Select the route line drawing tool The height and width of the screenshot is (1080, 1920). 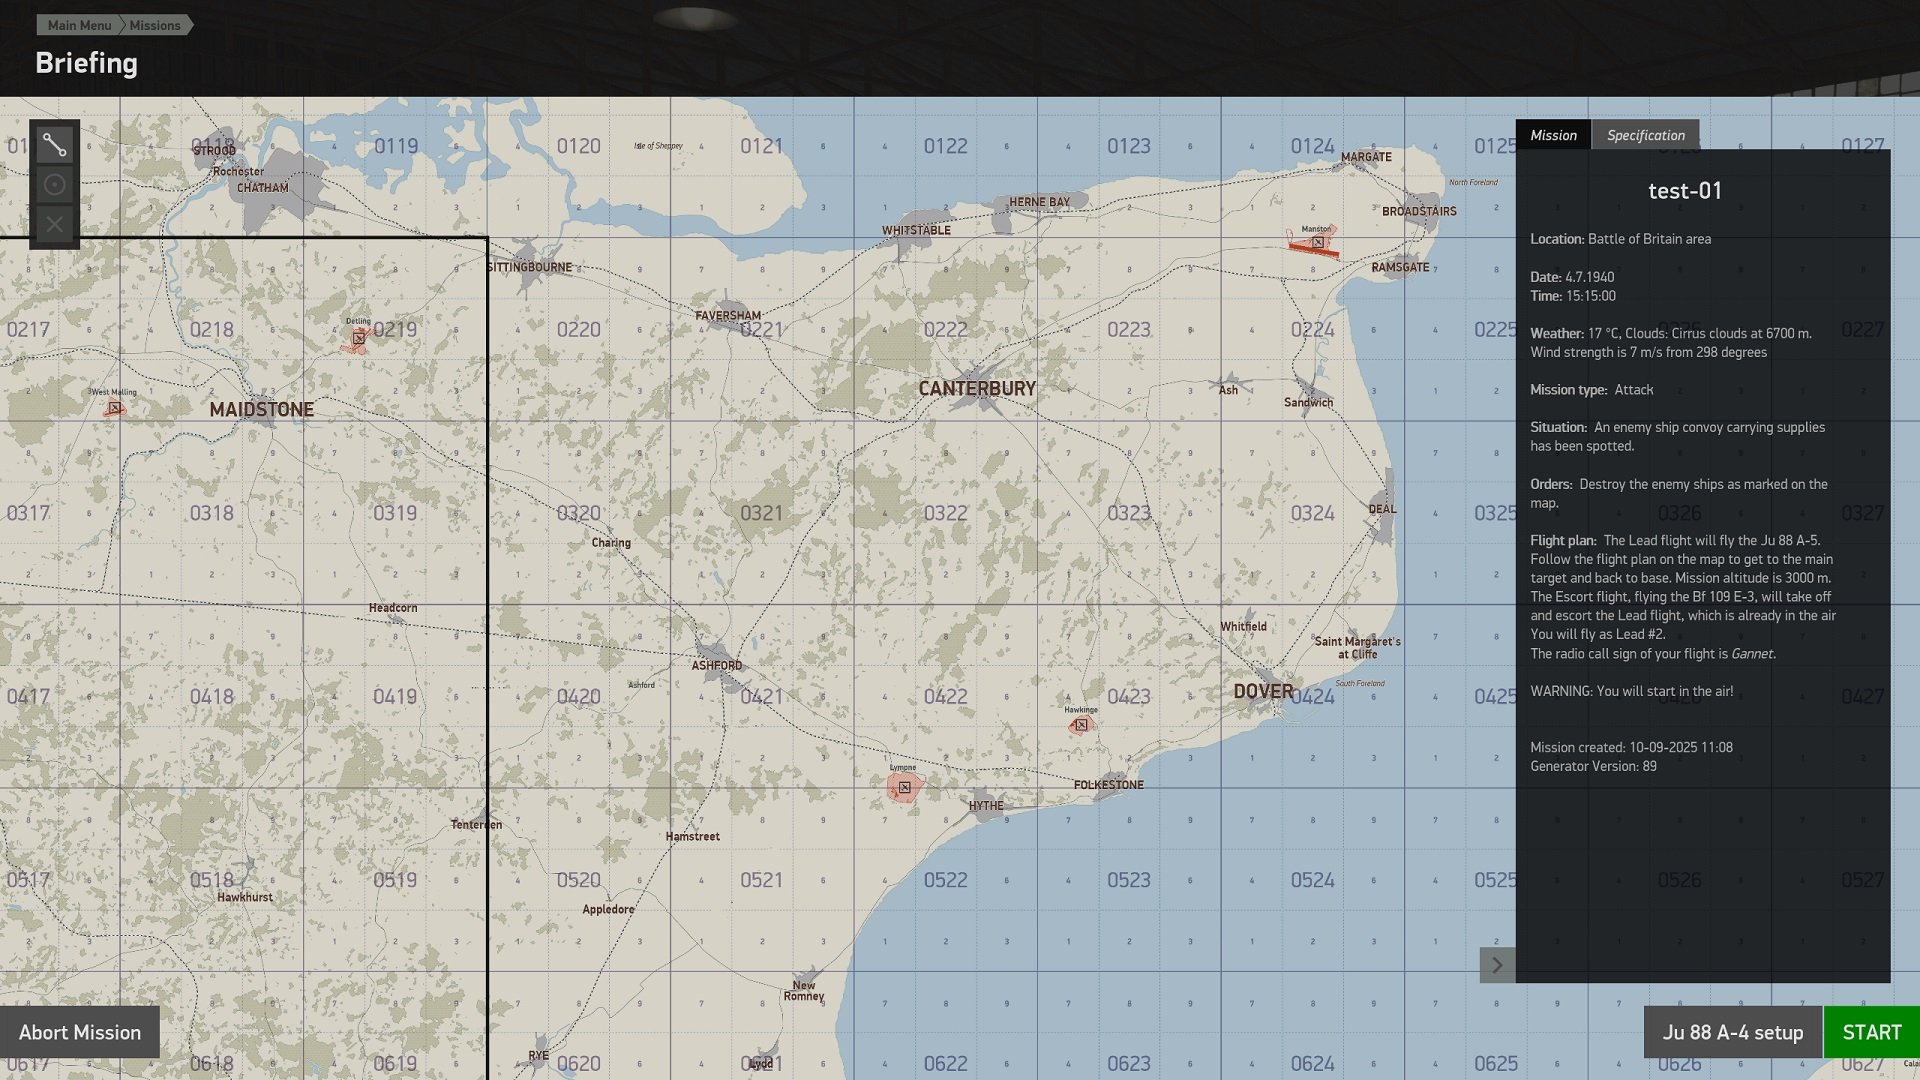54,145
